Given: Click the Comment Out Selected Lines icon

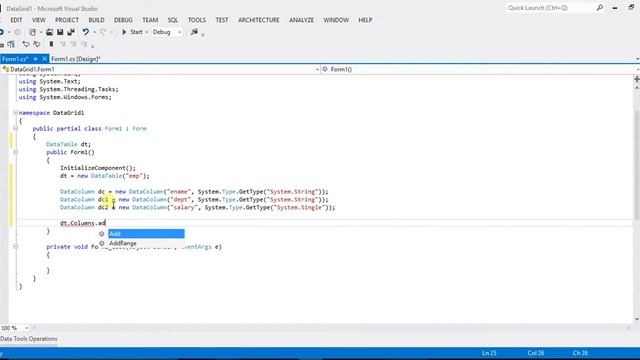Looking at the screenshot, I should [26, 44].
